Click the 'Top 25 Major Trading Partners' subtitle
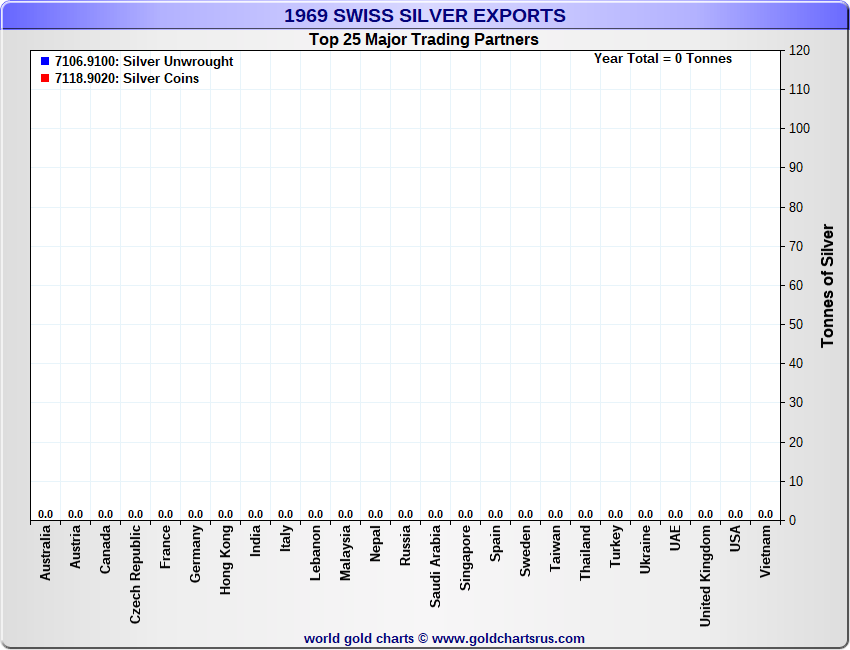The height and width of the screenshot is (650, 850). pyautogui.click(x=424, y=40)
